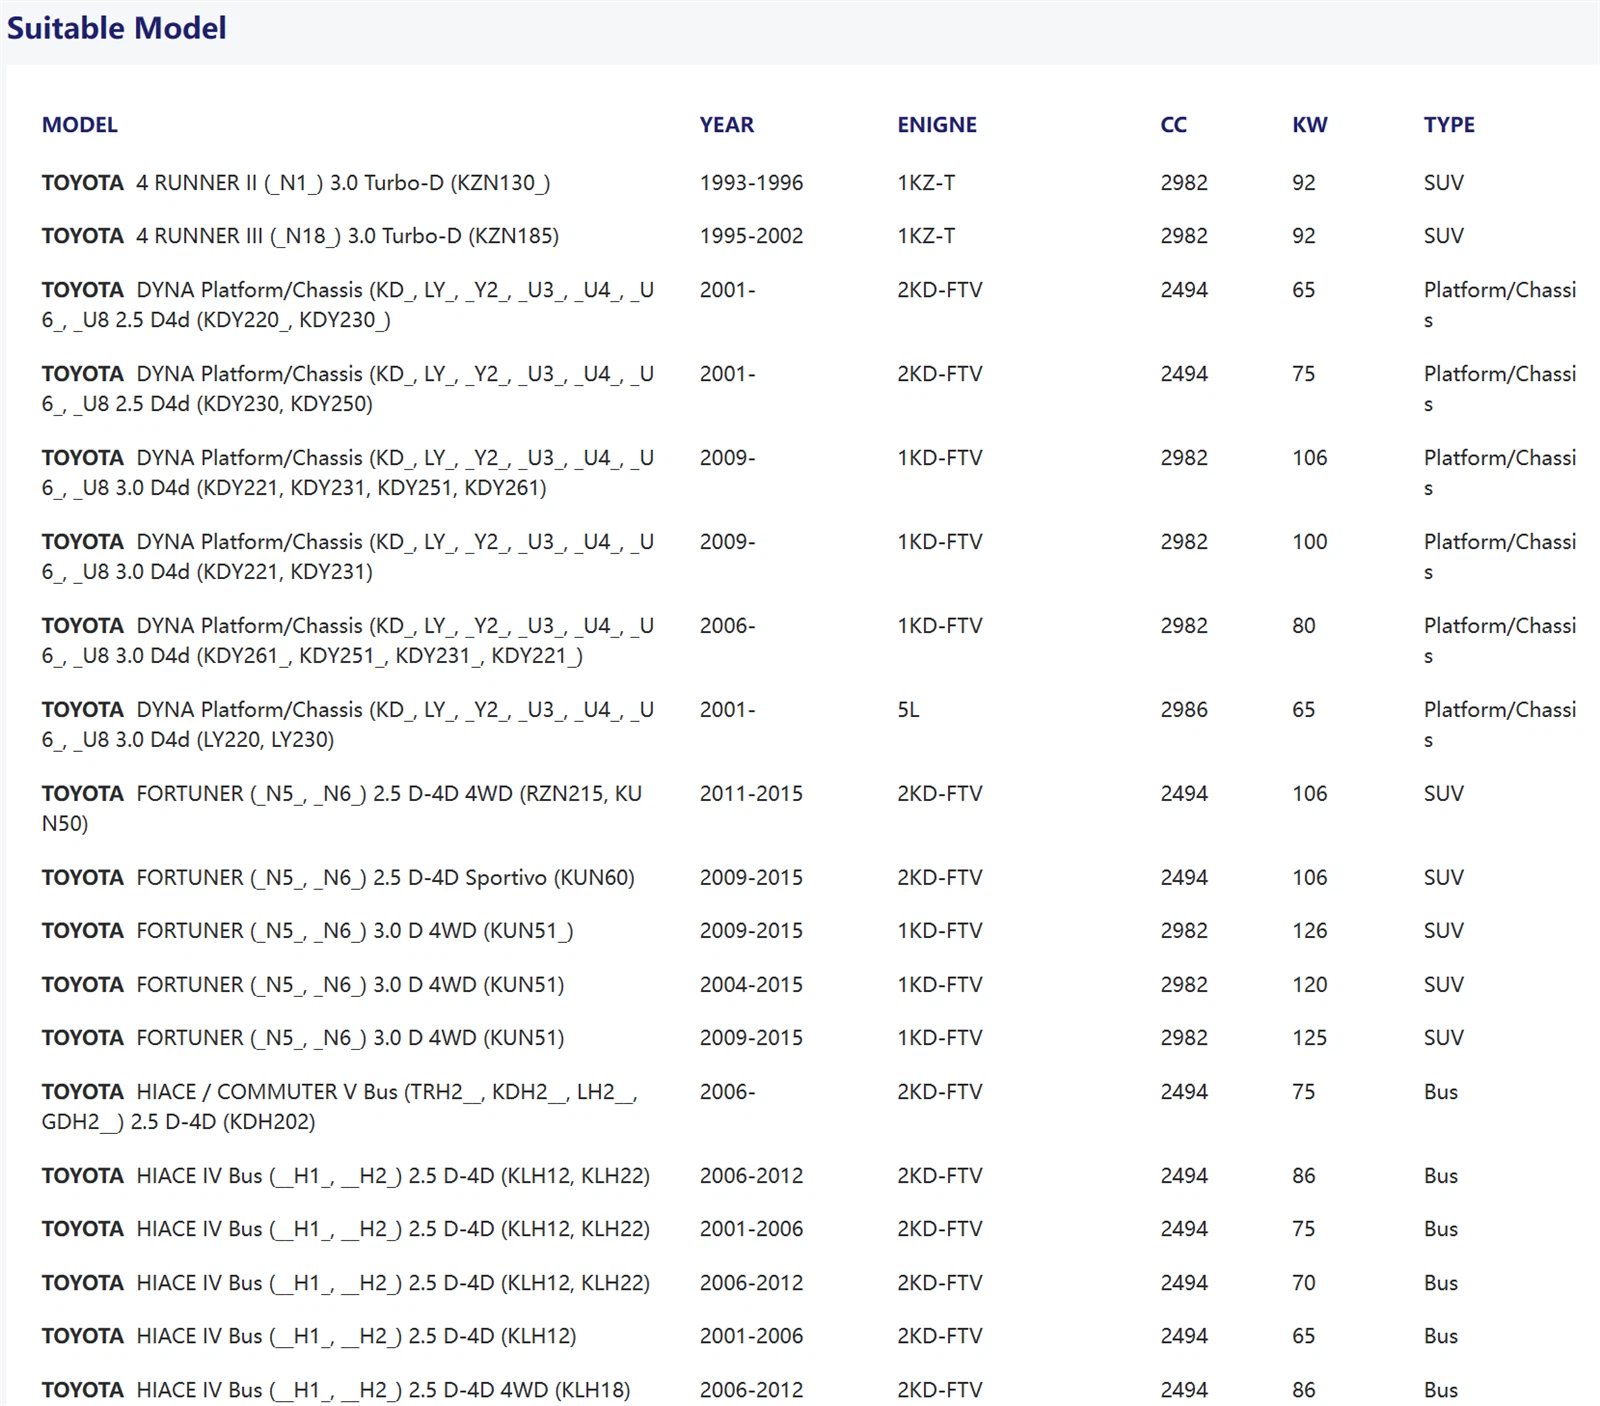This screenshot has height=1406, width=1600.
Task: Click 2KD-FTV engine in HIACE 4WD (KLH18) row
Action: click(940, 1390)
